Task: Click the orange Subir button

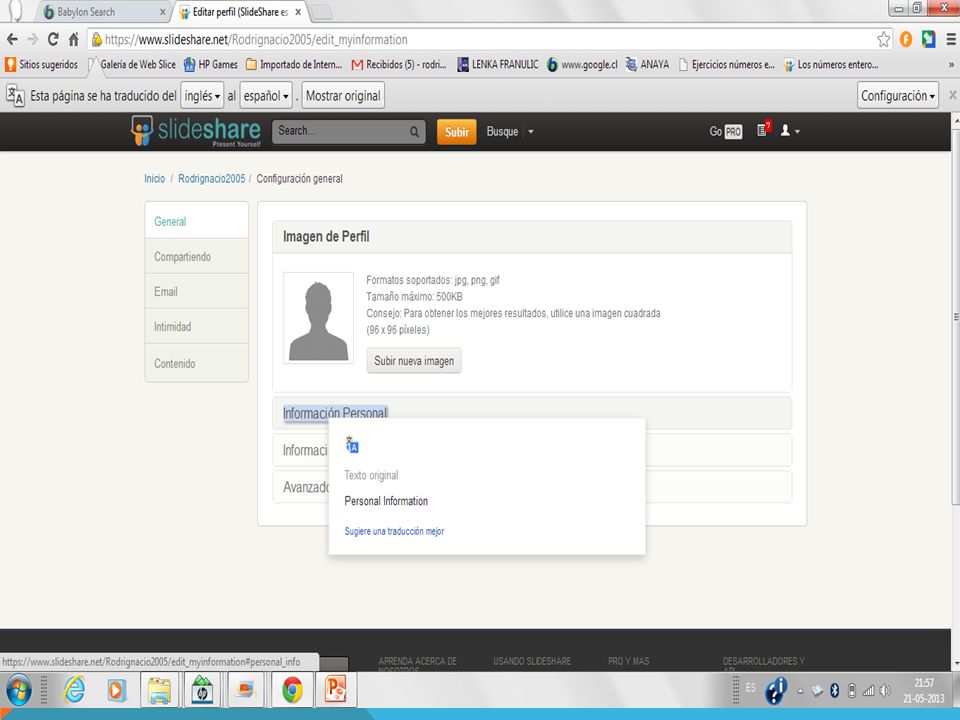Action: 457,132
